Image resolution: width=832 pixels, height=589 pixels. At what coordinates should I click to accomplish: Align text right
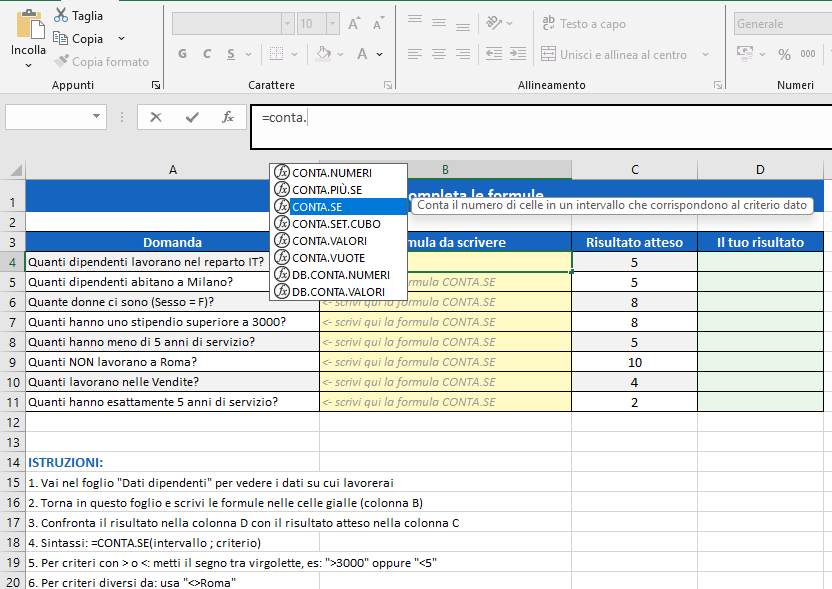(x=463, y=54)
